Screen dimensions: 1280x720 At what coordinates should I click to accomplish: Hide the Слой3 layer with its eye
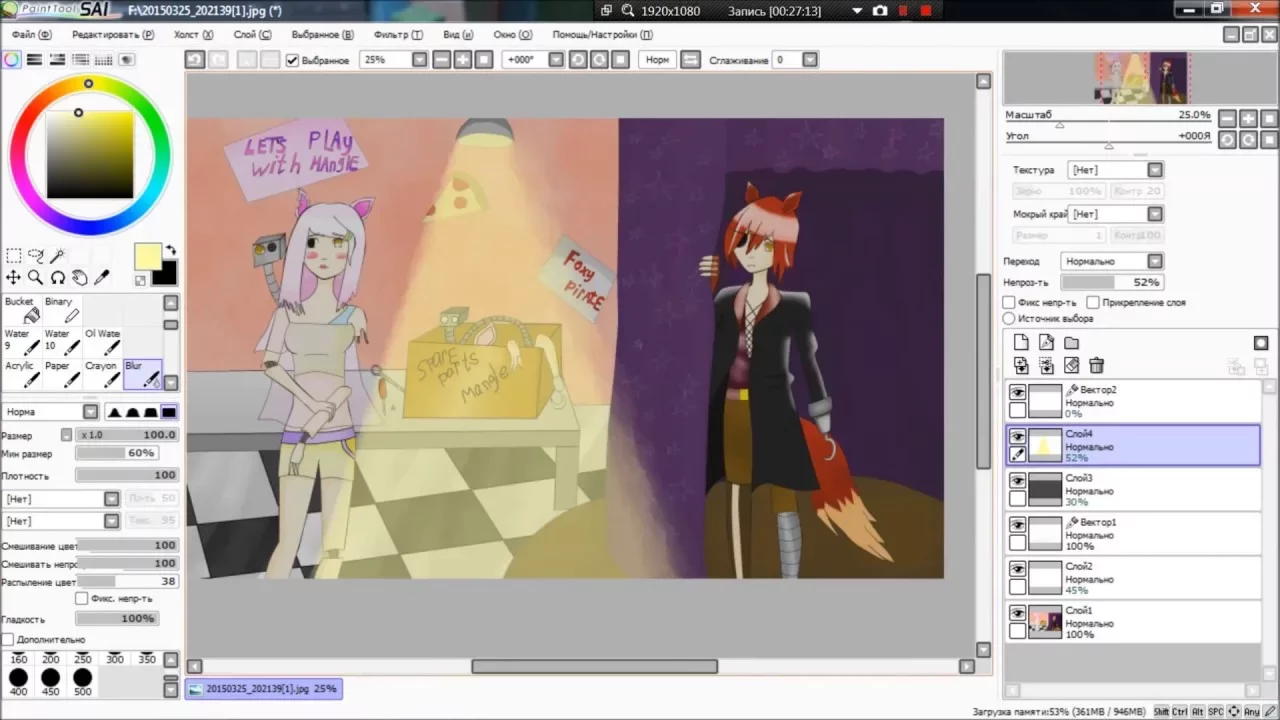click(x=1018, y=481)
